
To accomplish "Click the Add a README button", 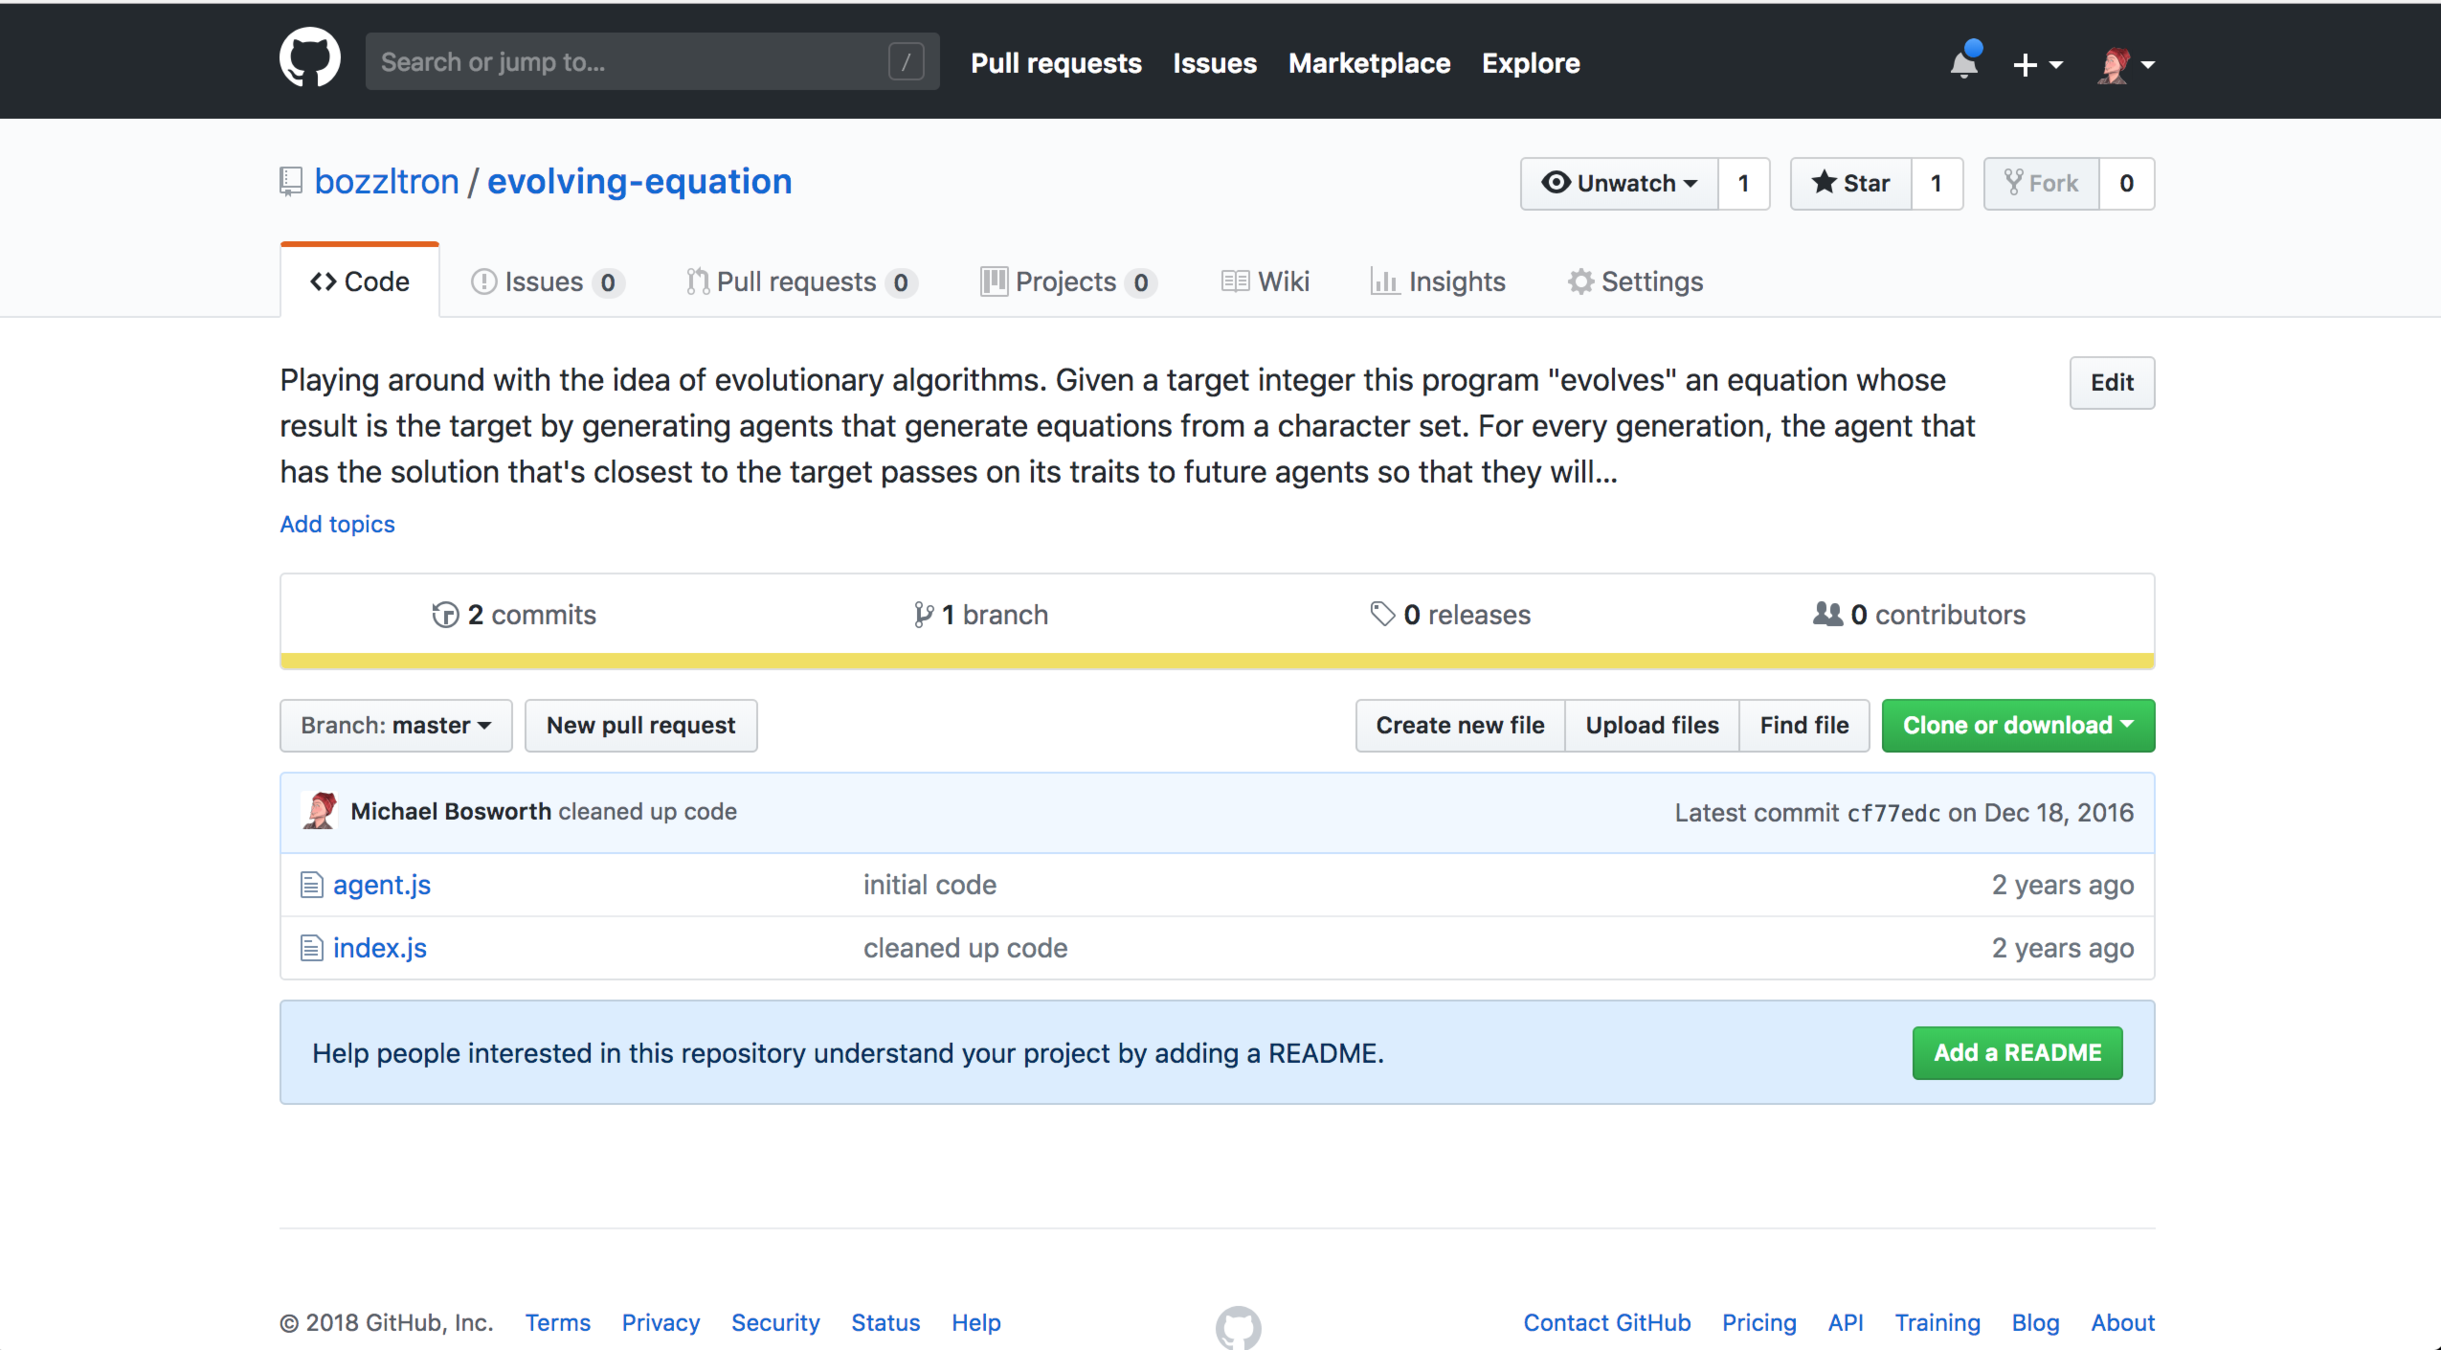I will [2016, 1052].
